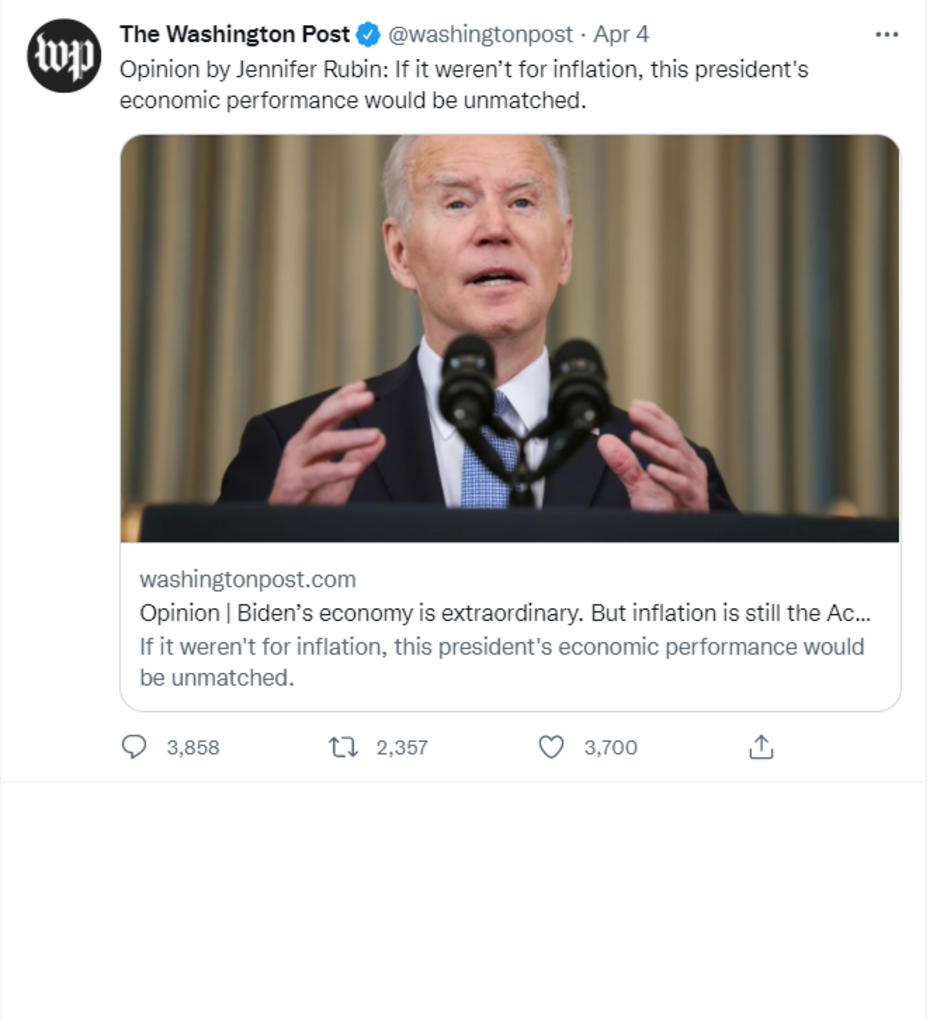This screenshot has height=1020, width=930.
Task: Click the link card description text
Action: [x=501, y=661]
